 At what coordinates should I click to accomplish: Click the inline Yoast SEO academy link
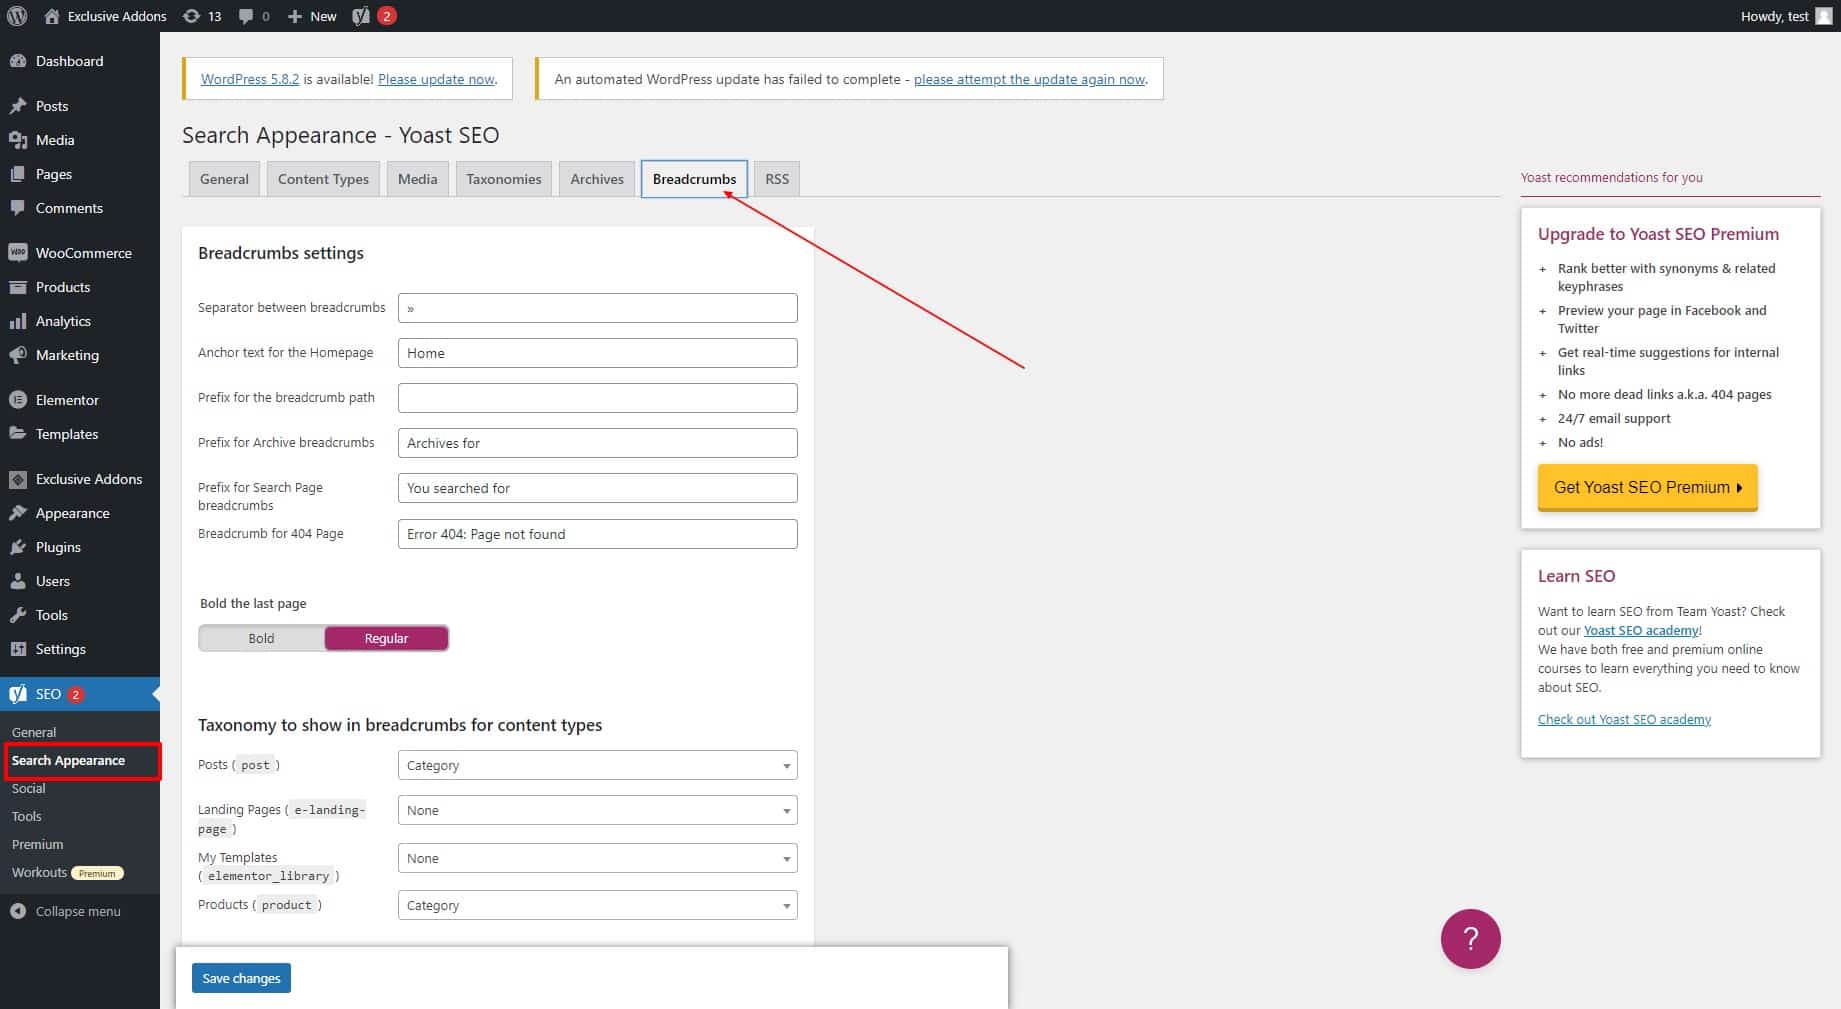click(1641, 630)
